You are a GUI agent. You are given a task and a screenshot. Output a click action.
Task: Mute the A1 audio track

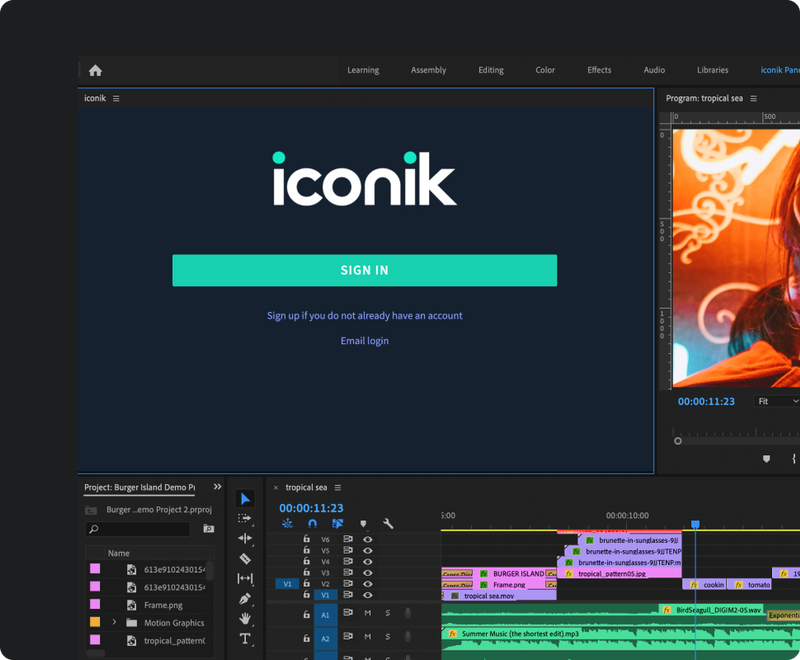(x=367, y=613)
